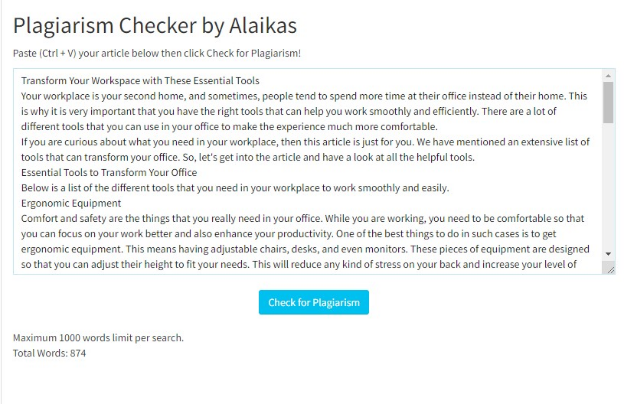Viewport: 624px width, 405px height.
Task: Click the text area scrollbar thumb
Action: (608, 101)
